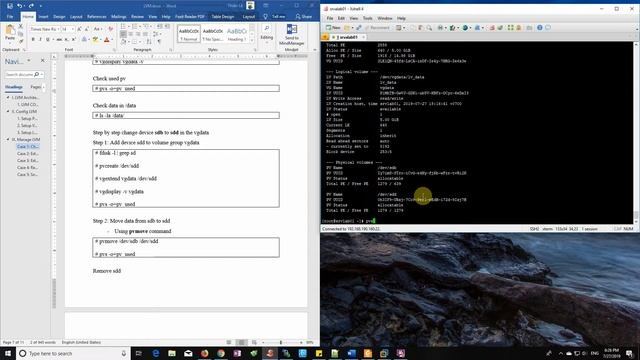Click the font color red swatch

(x=107, y=40)
